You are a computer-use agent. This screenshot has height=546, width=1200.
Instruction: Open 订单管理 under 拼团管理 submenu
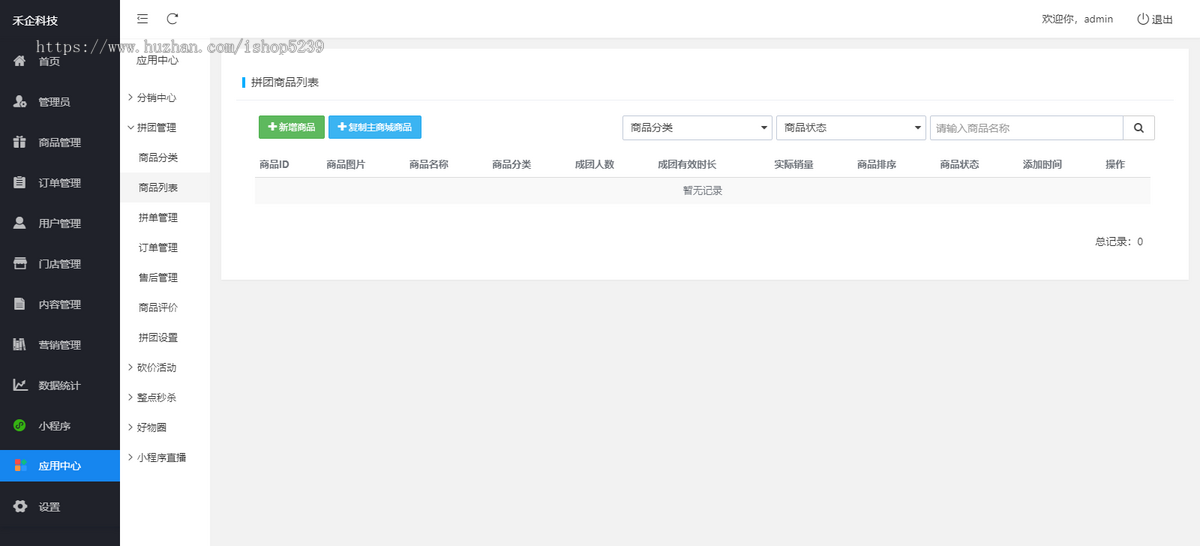tap(165, 248)
